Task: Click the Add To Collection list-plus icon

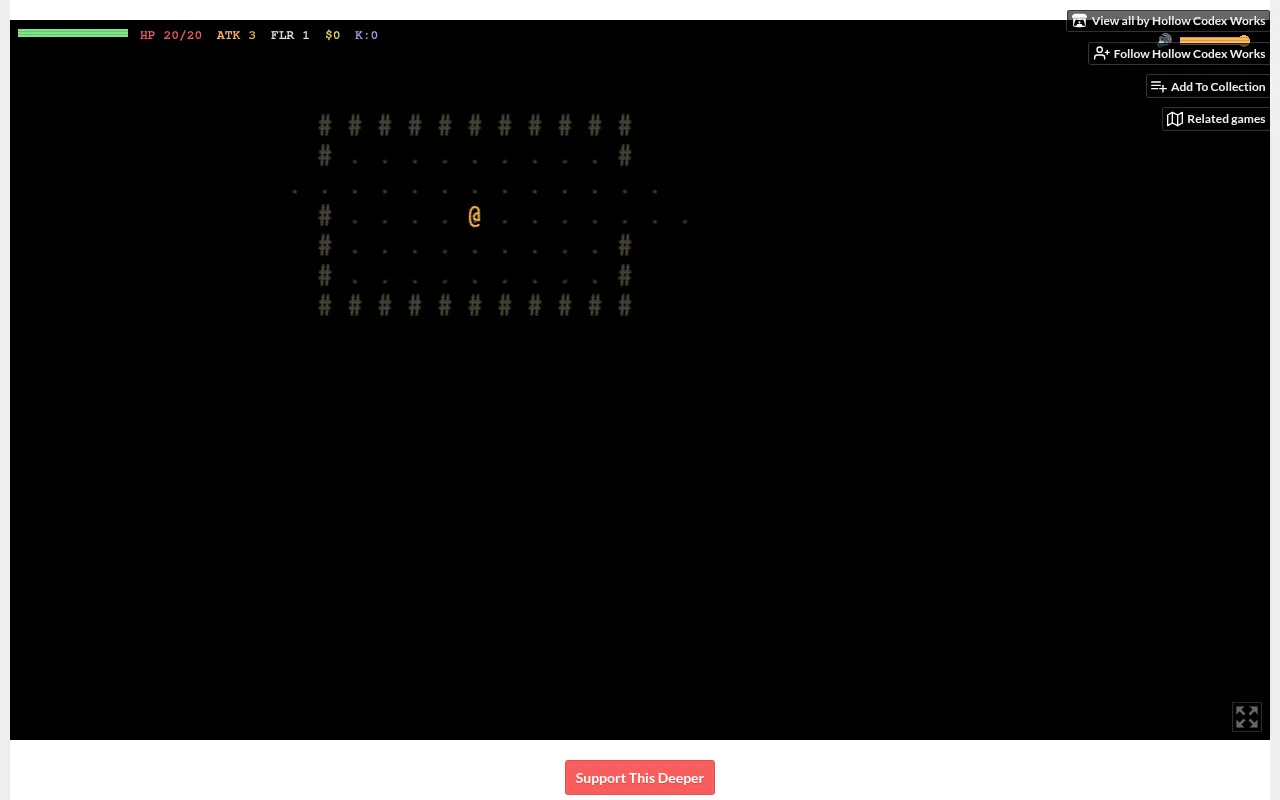Action: click(x=1158, y=87)
